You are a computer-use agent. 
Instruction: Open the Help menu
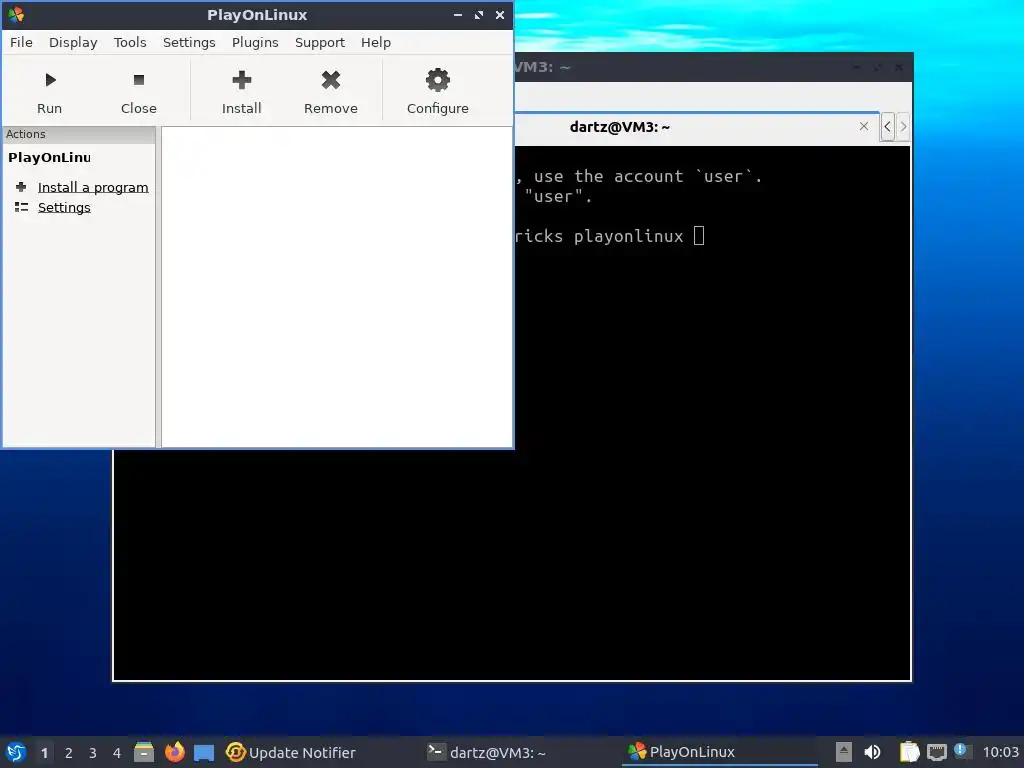click(x=376, y=42)
